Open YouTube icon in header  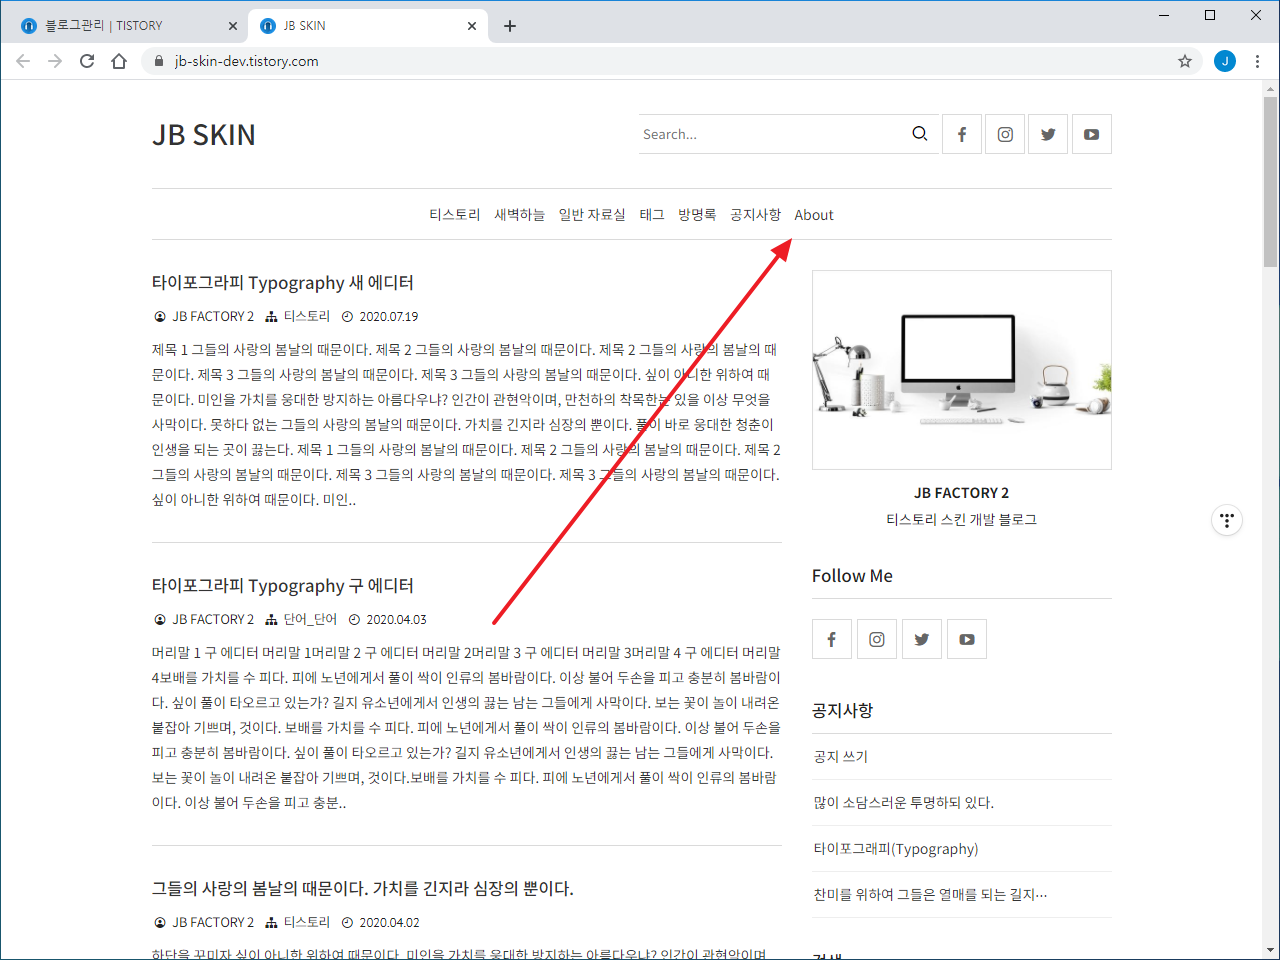tap(1091, 134)
